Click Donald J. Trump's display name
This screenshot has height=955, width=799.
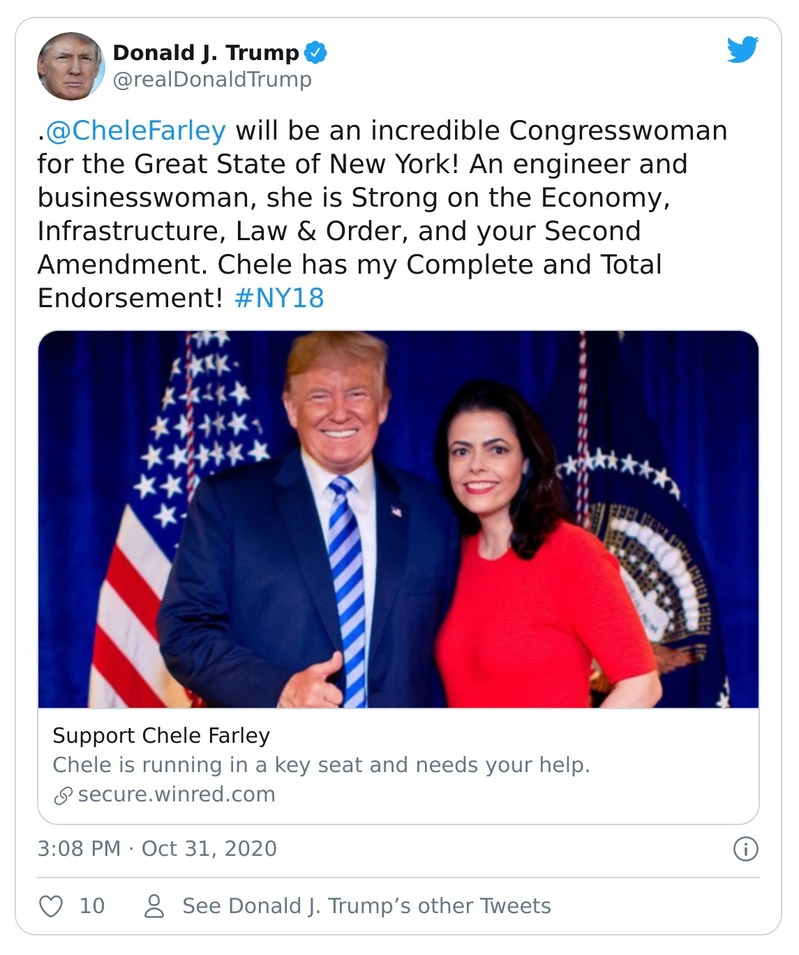click(207, 55)
